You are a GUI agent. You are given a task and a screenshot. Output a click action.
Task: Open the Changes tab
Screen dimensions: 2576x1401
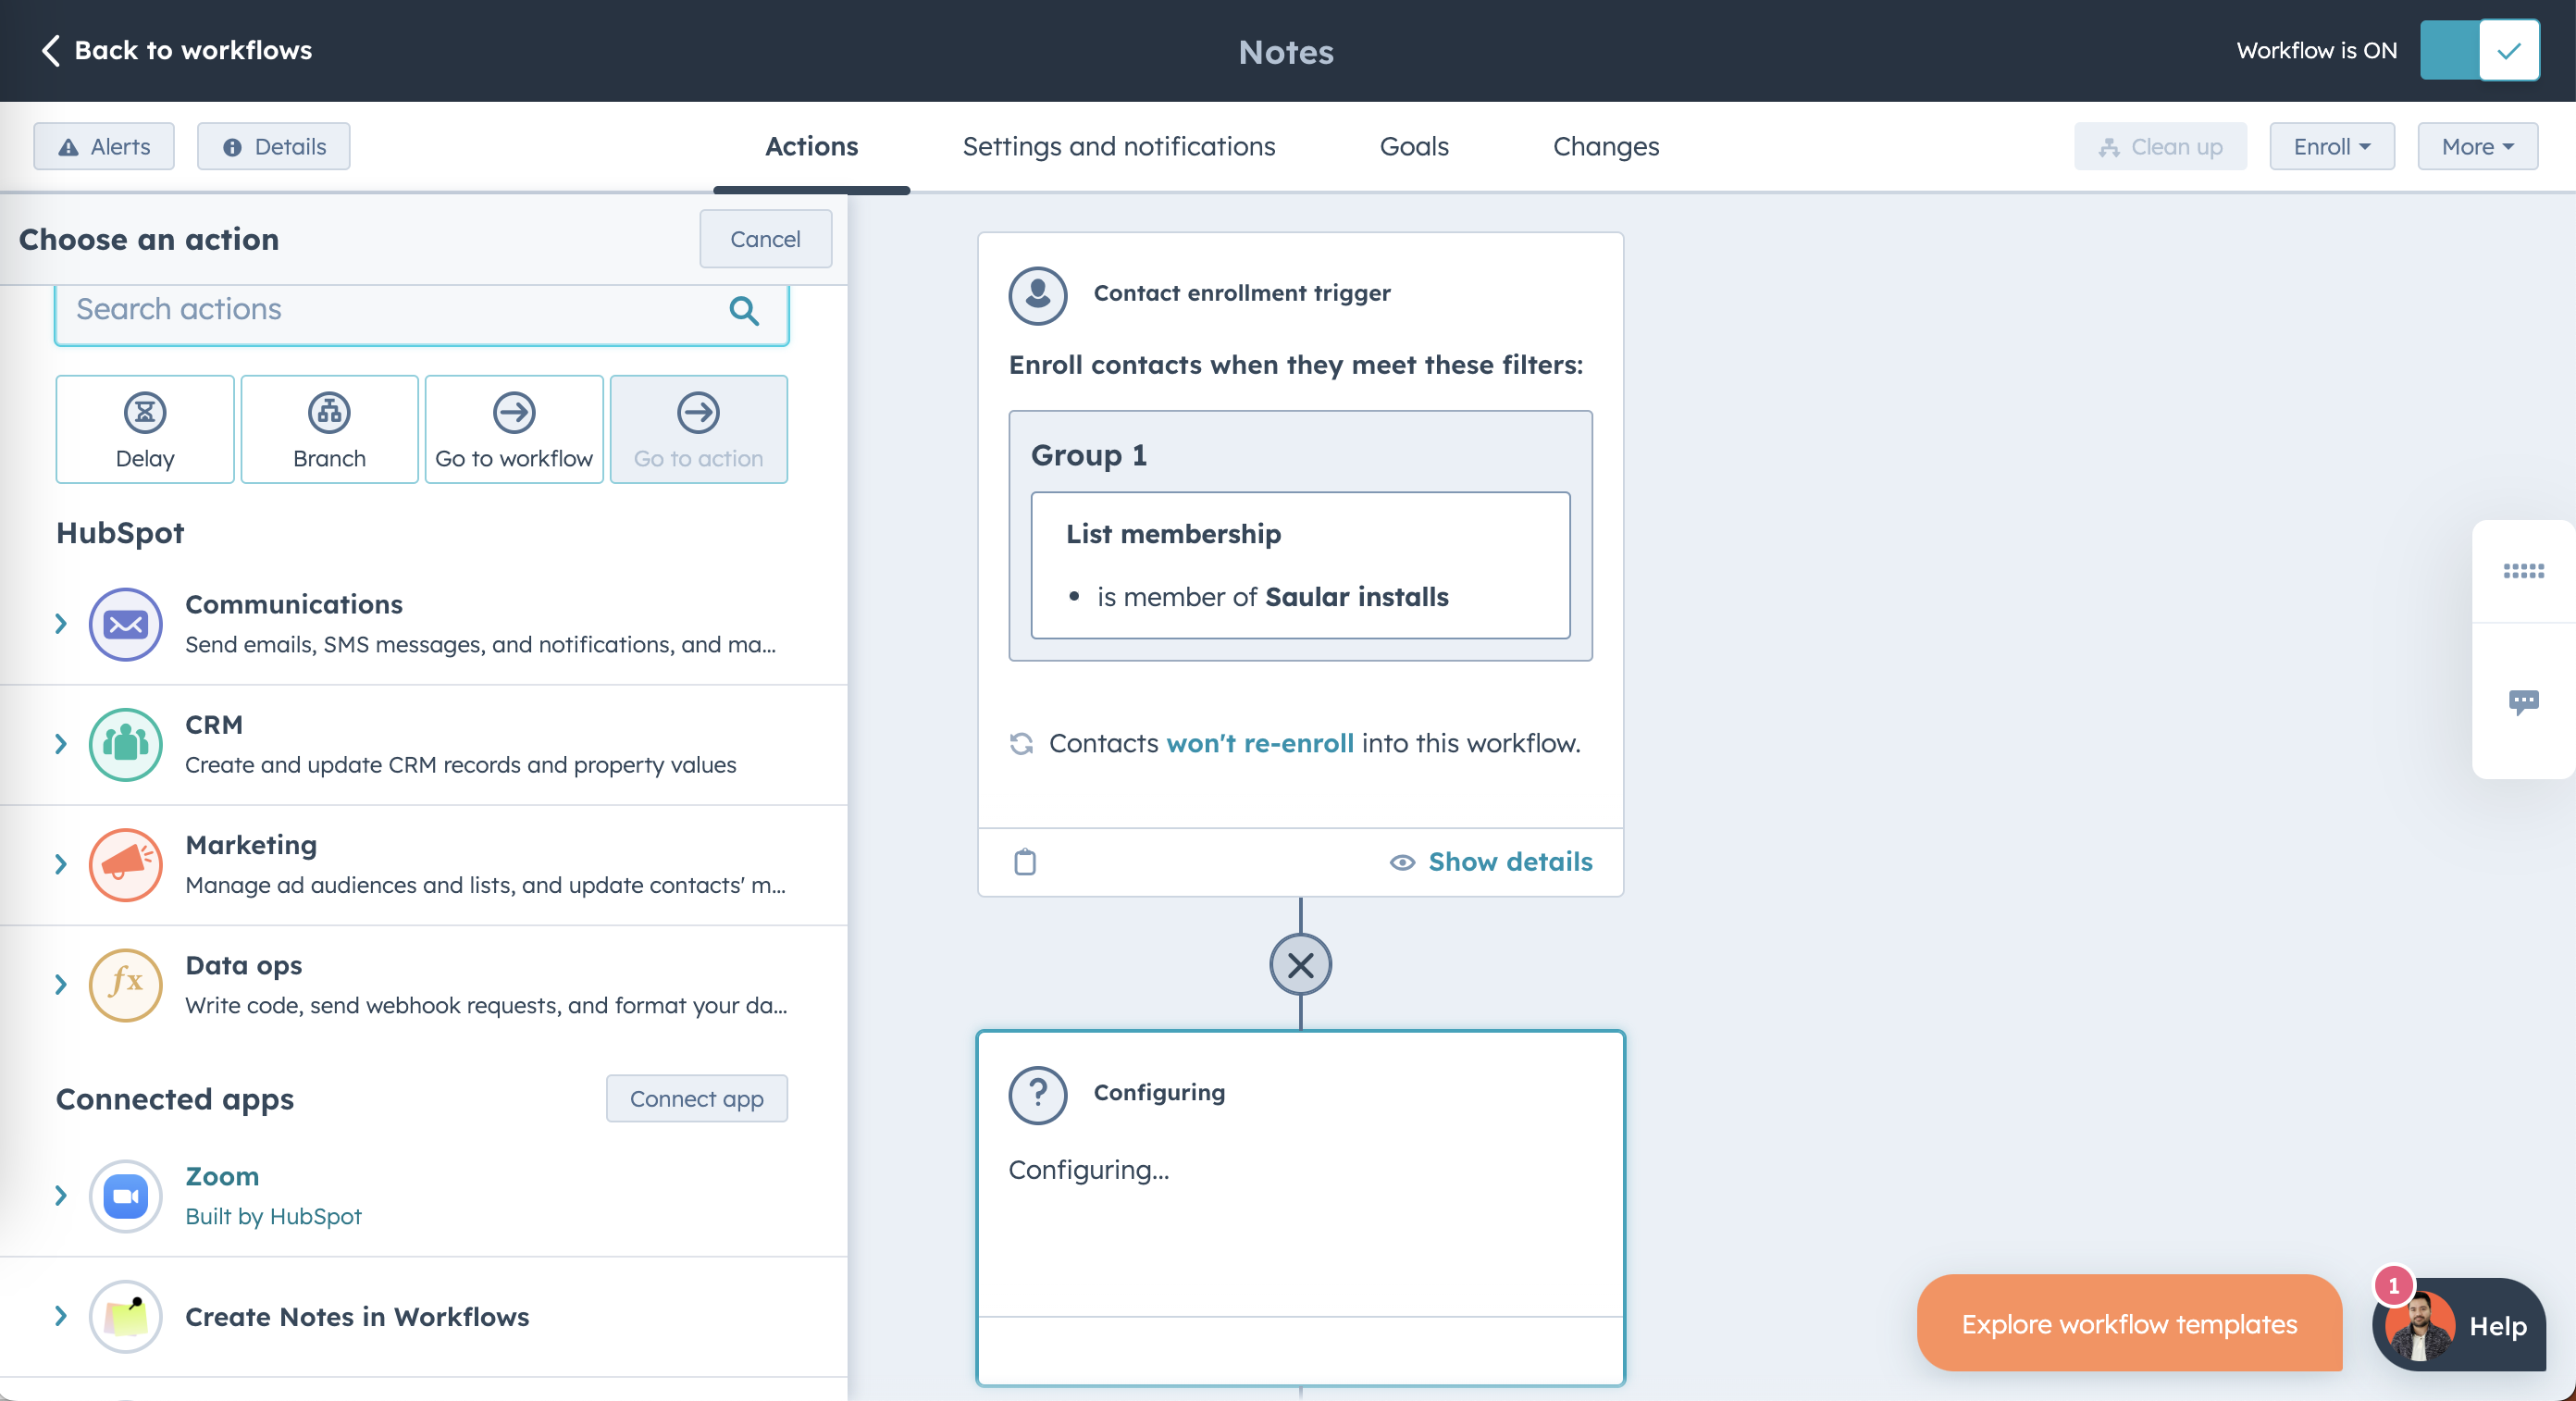(x=1605, y=147)
